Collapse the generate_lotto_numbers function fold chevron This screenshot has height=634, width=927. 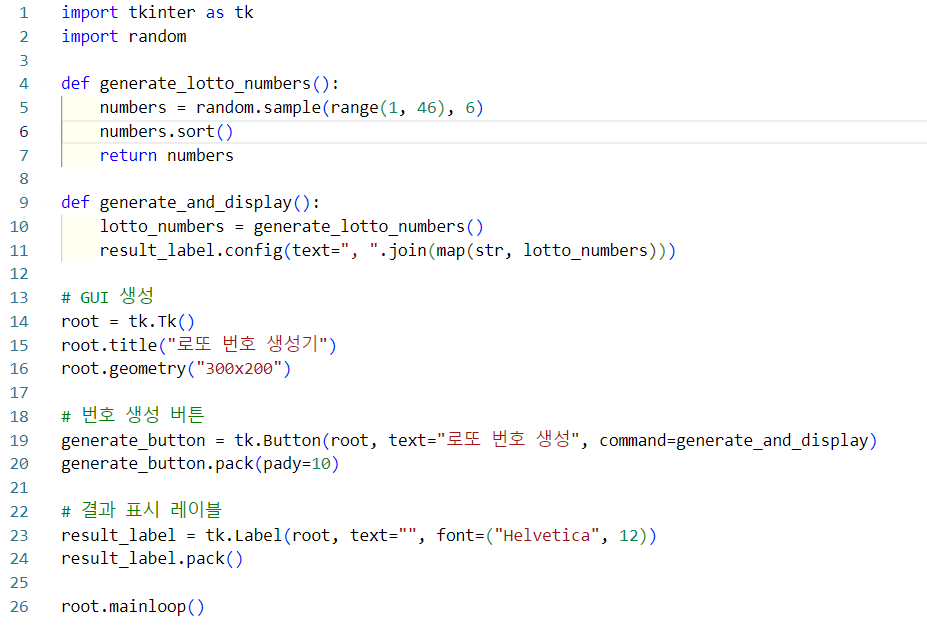(47, 84)
